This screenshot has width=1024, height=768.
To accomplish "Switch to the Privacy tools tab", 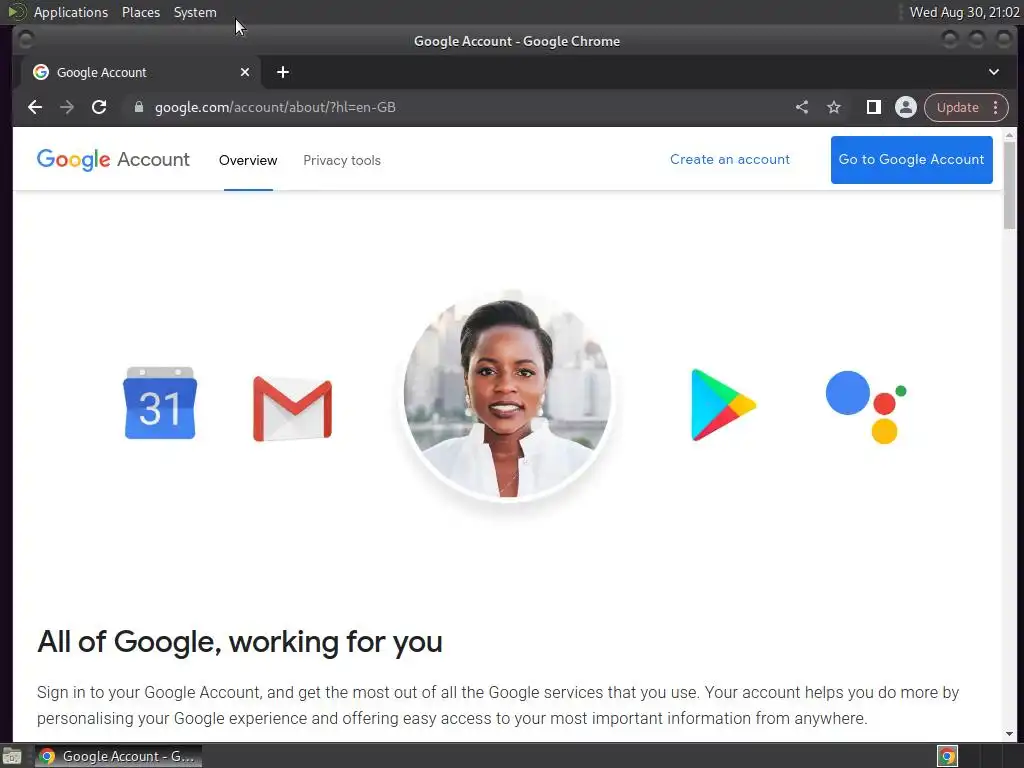I will (x=342, y=160).
